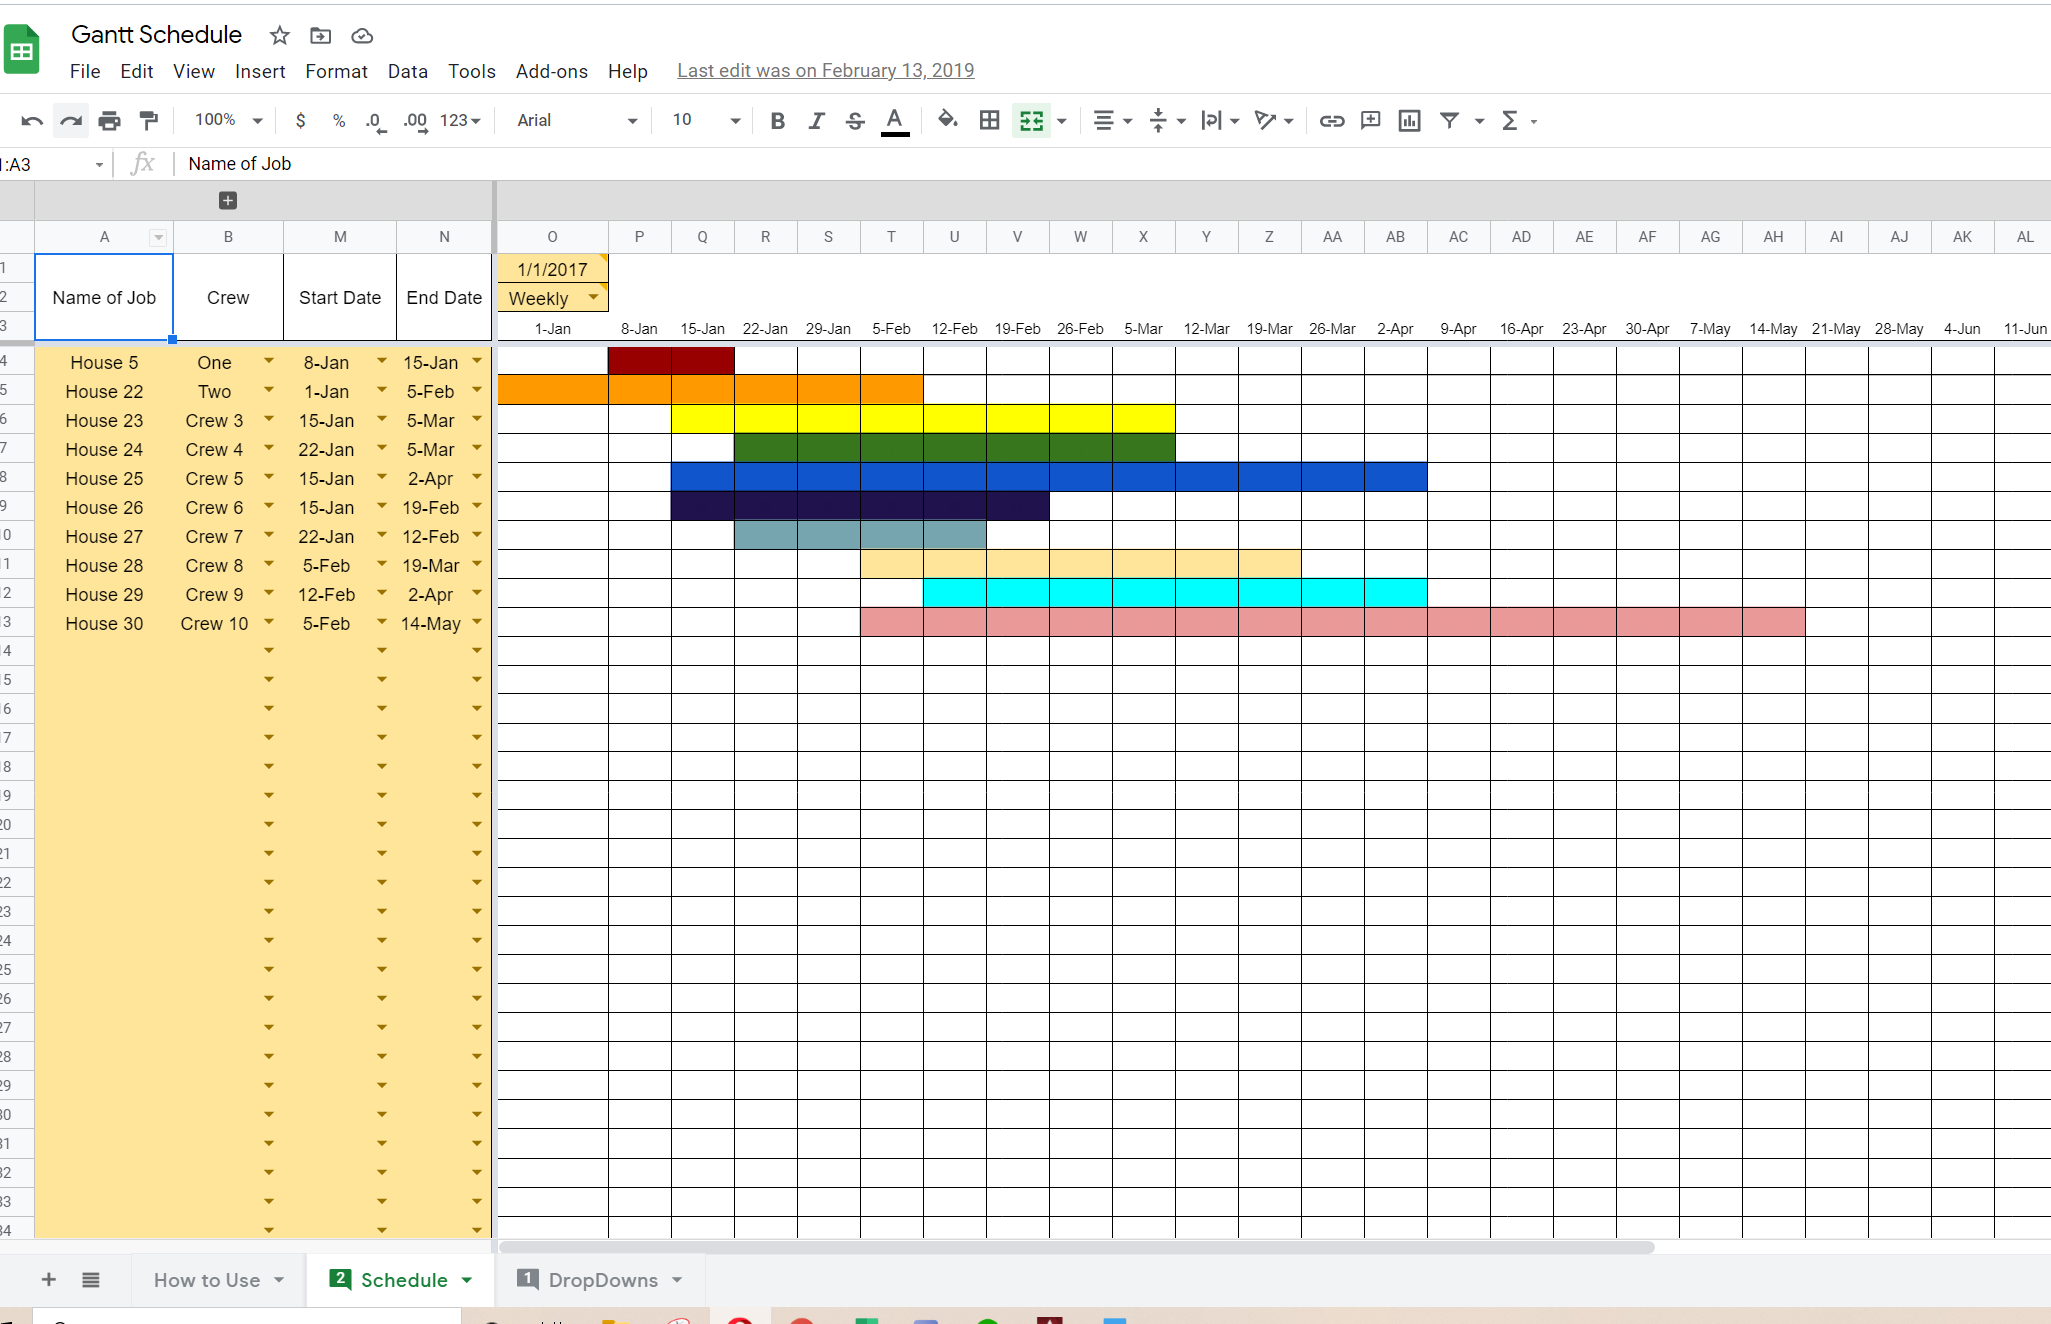Insert chart icon

(x=1409, y=121)
